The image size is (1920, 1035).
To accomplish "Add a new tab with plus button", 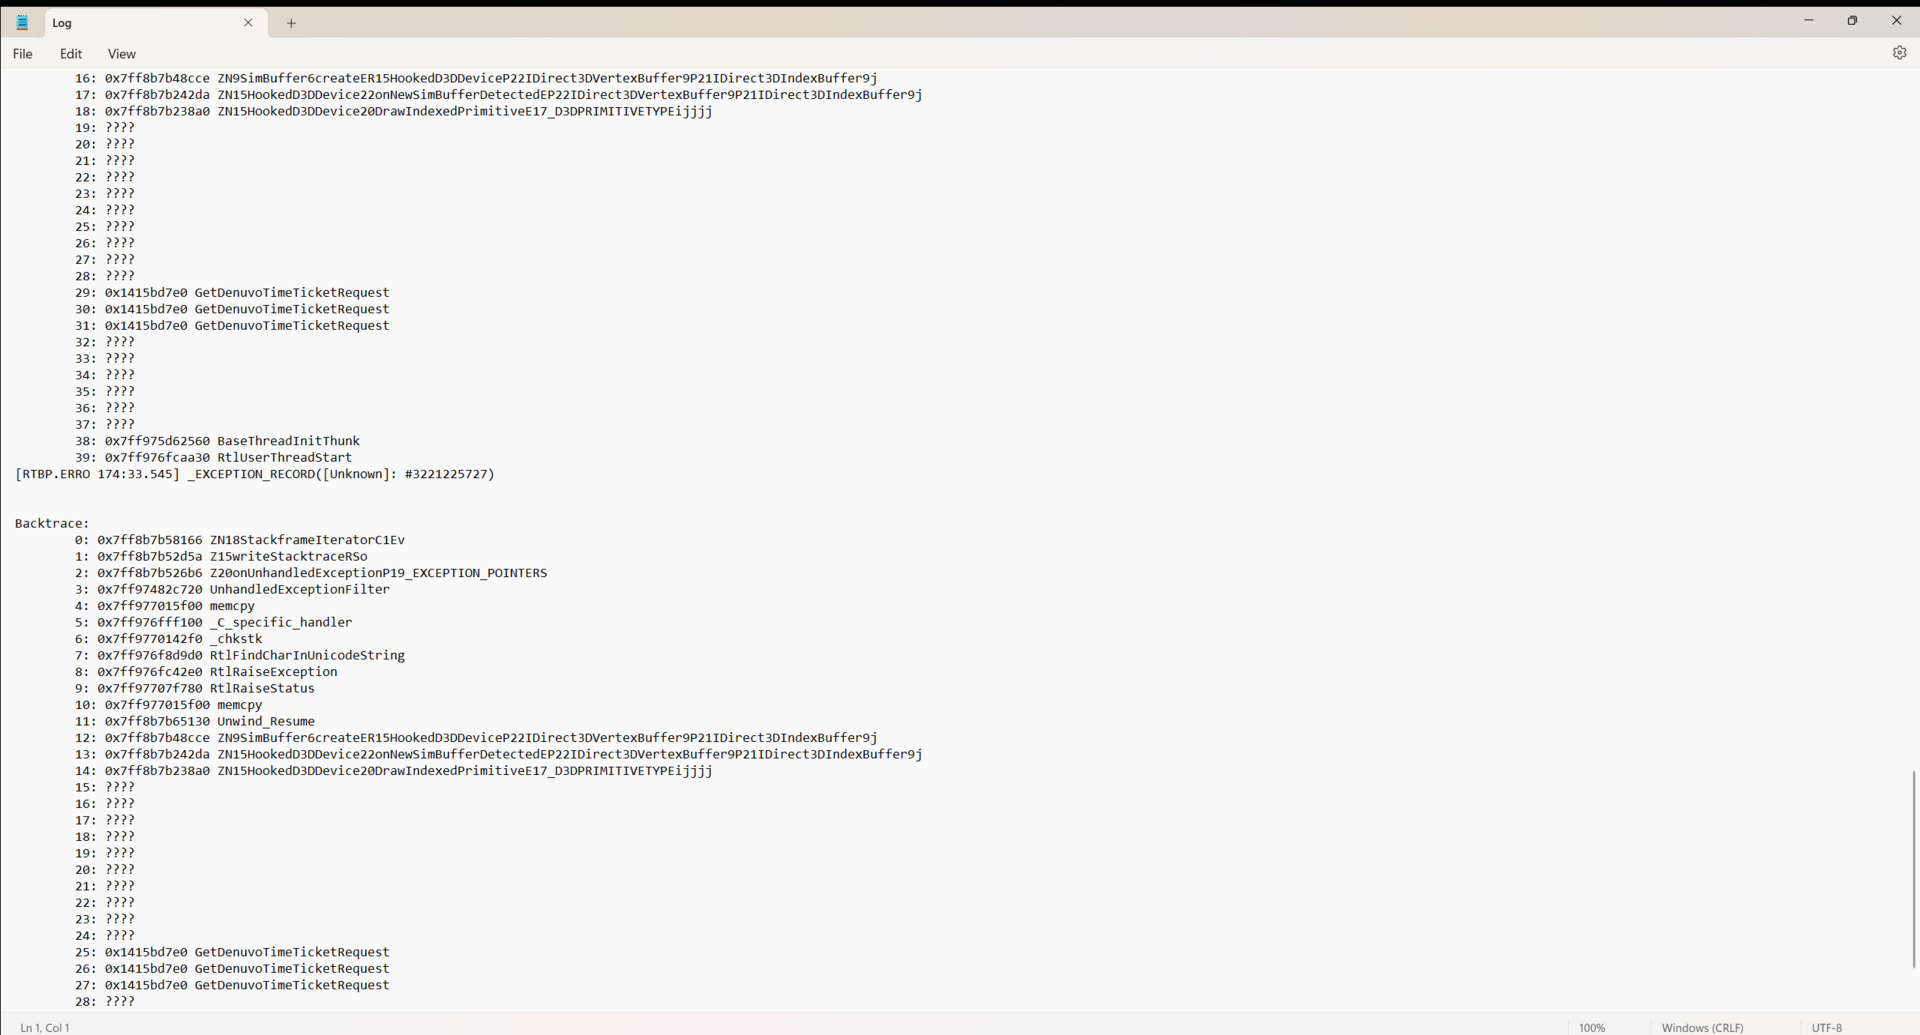I will pyautogui.click(x=291, y=23).
